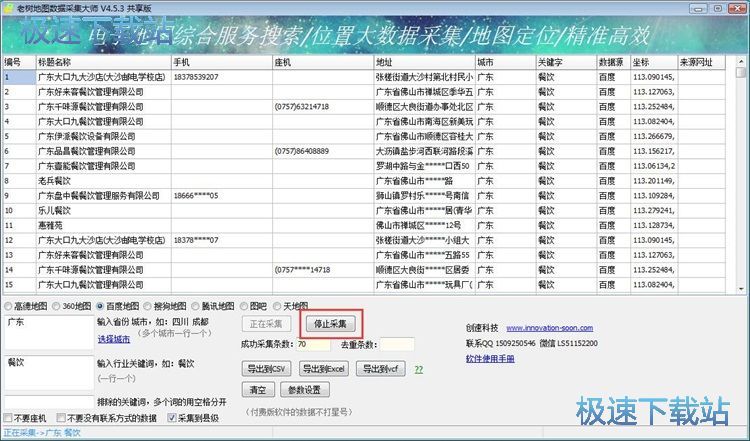Sort by the 座机 column header
Viewport: 750px width, 441px height.
[x=323, y=62]
